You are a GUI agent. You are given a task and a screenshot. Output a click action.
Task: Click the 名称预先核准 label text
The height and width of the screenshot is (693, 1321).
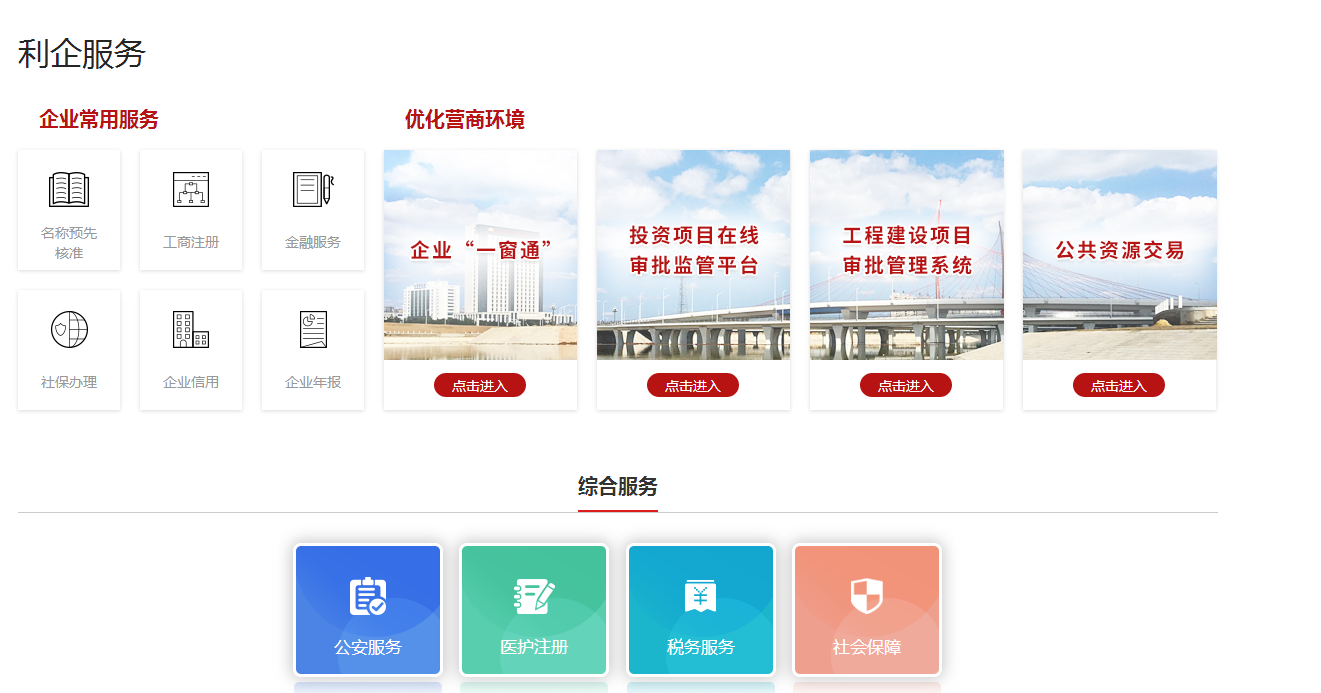[69, 243]
